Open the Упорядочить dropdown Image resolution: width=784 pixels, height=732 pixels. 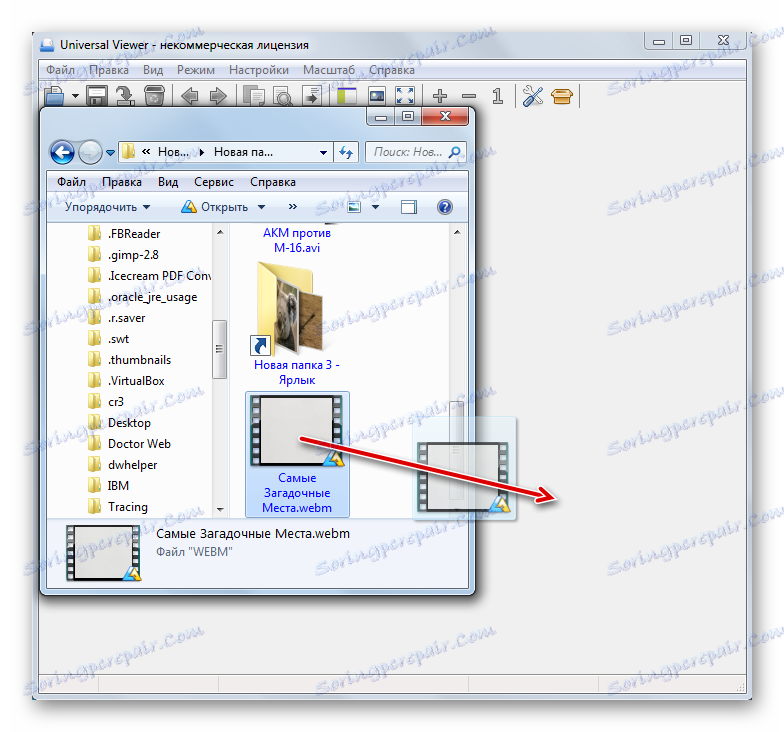(x=108, y=207)
